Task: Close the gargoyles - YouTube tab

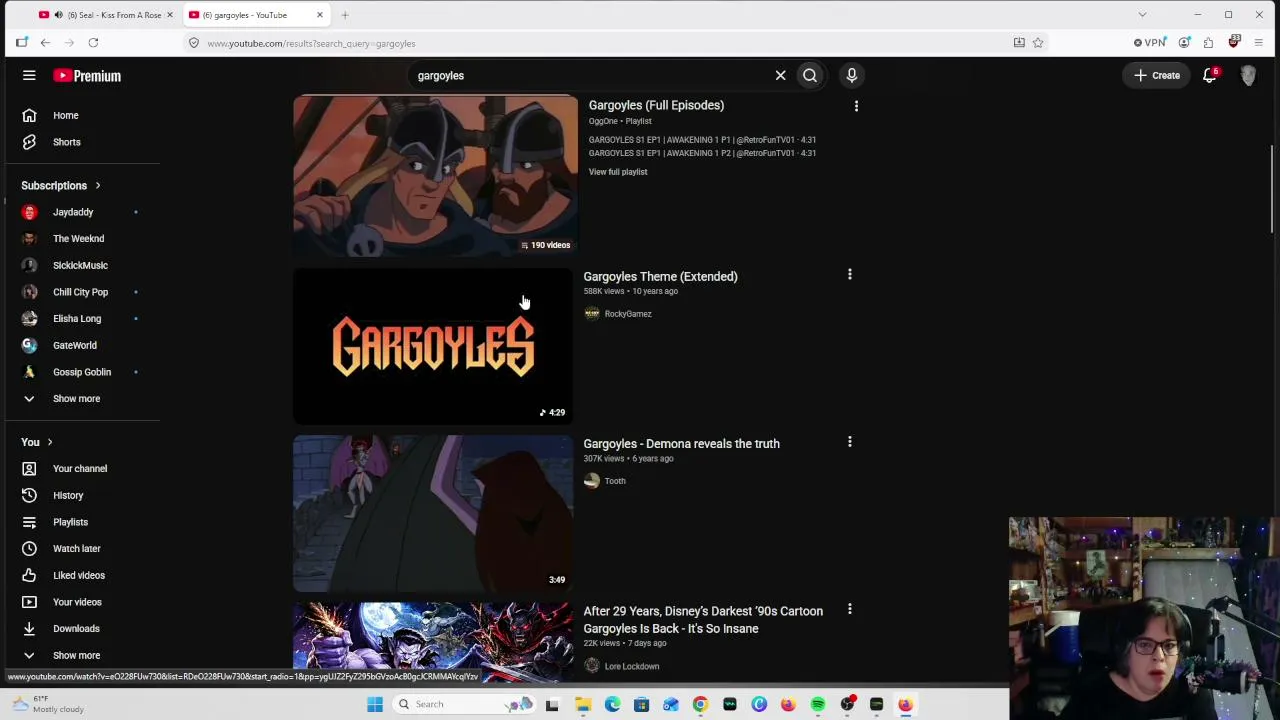Action: tap(320, 15)
